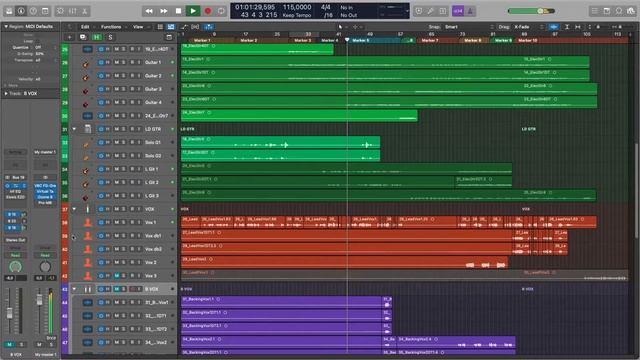640x360 pixels.
Task: Start playback with Play button
Action: (193, 11)
